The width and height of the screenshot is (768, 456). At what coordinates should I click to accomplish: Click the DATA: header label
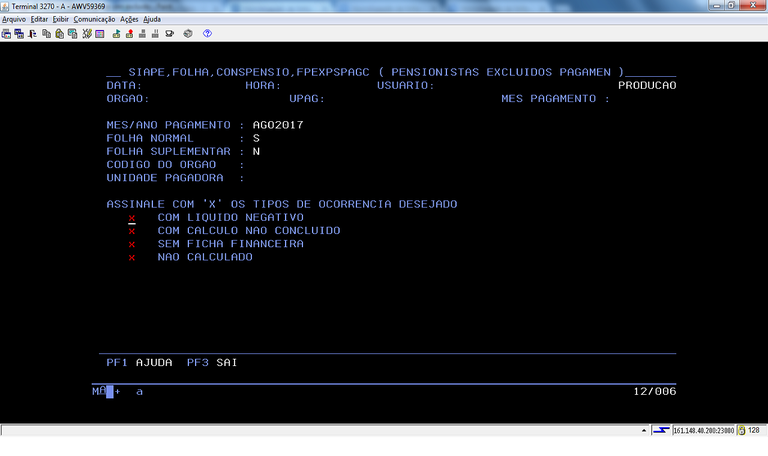tap(124, 85)
